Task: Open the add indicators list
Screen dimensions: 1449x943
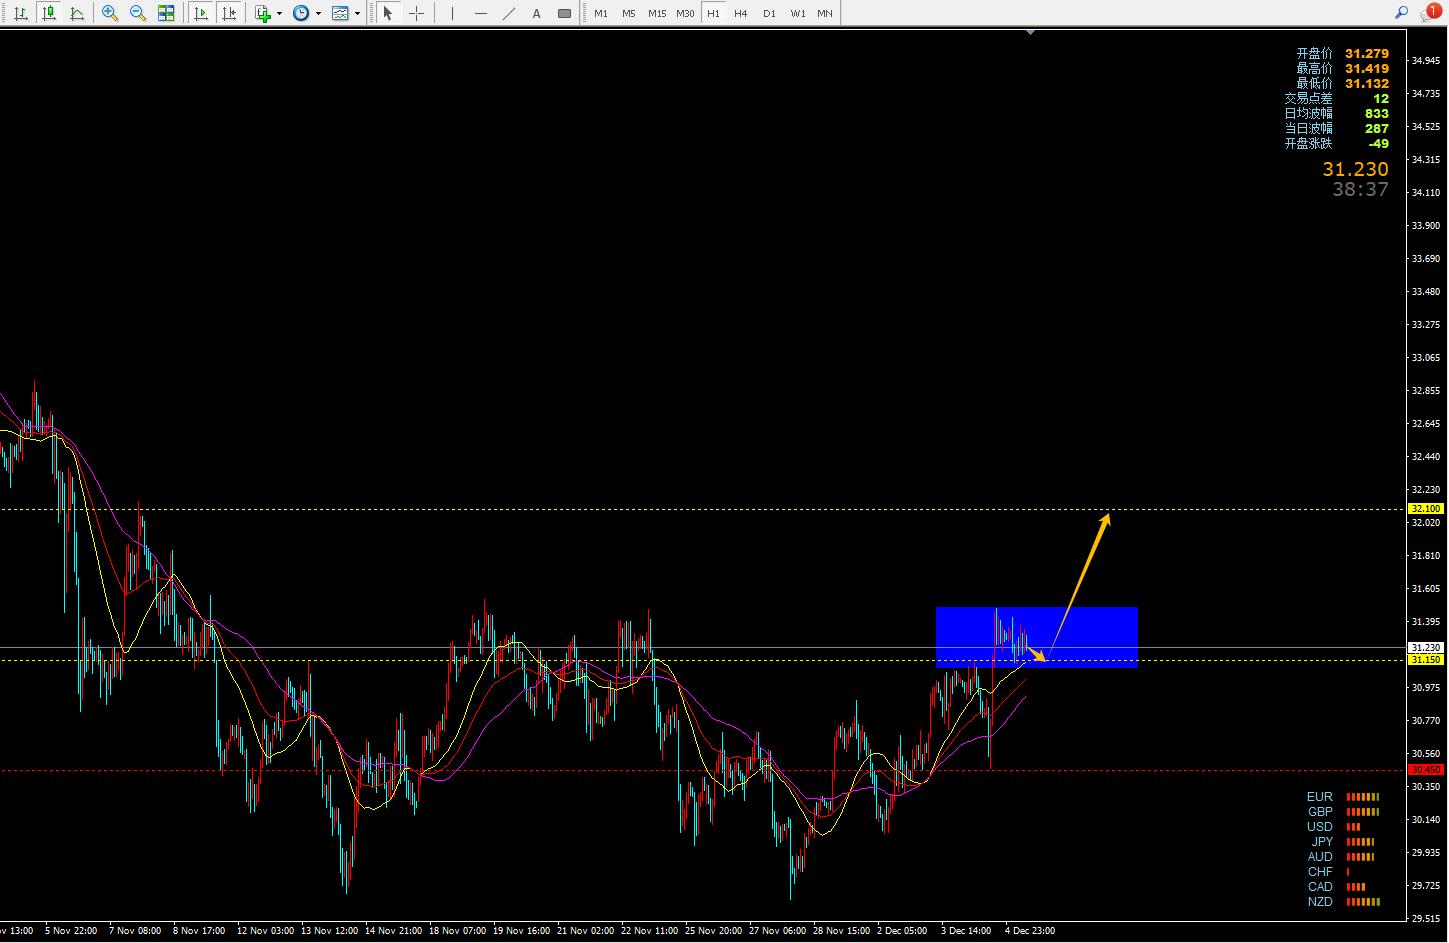Action: pyautogui.click(x=263, y=13)
